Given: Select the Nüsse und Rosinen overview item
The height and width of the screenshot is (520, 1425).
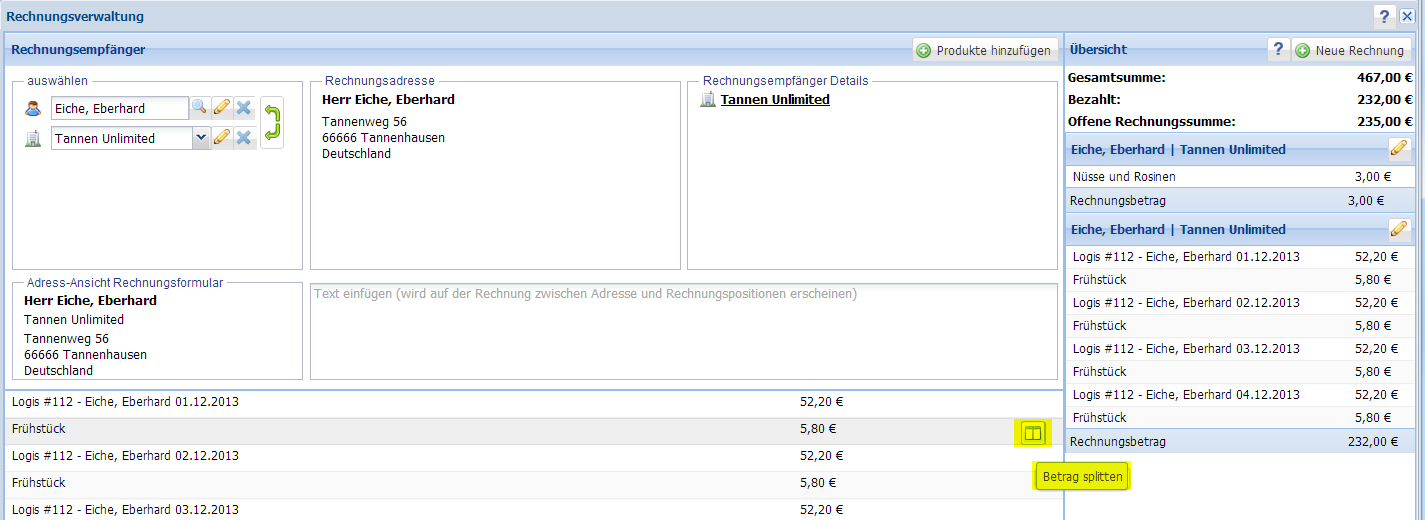Looking at the screenshot, I should 1124,177.
